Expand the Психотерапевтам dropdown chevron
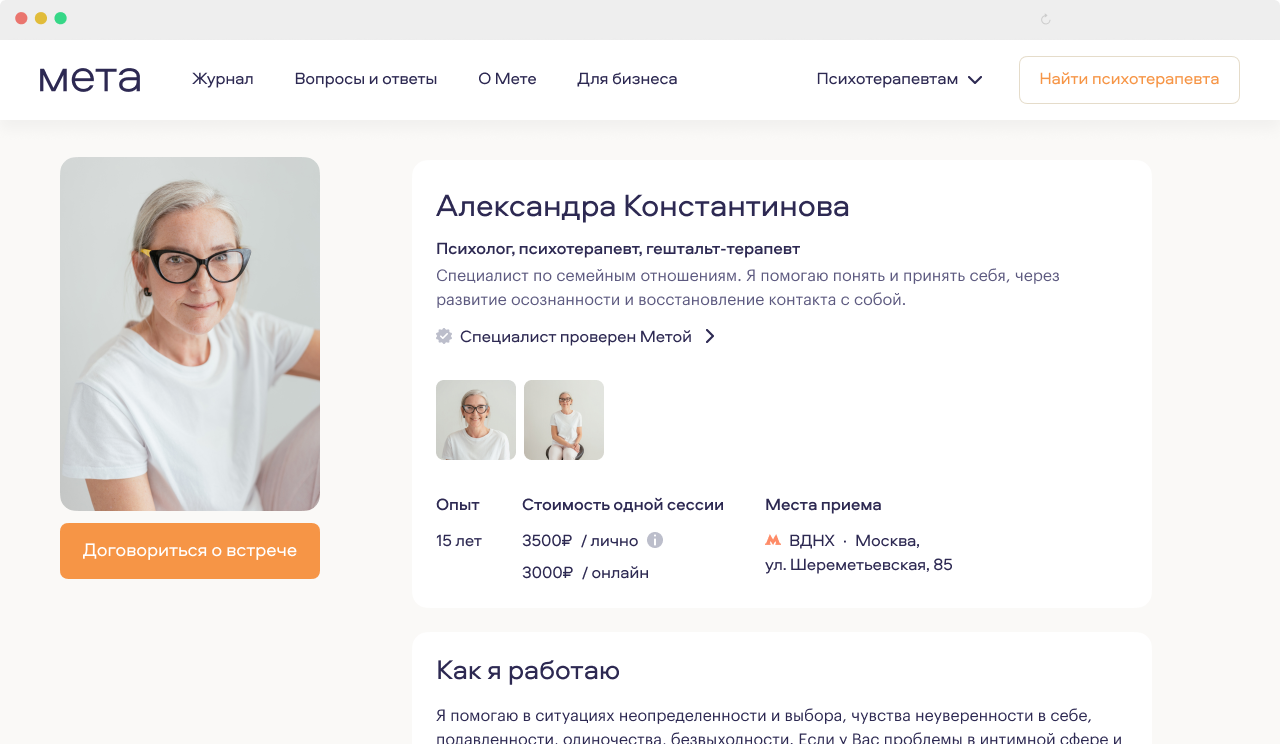The width and height of the screenshot is (1280, 744). pyautogui.click(x=975, y=79)
